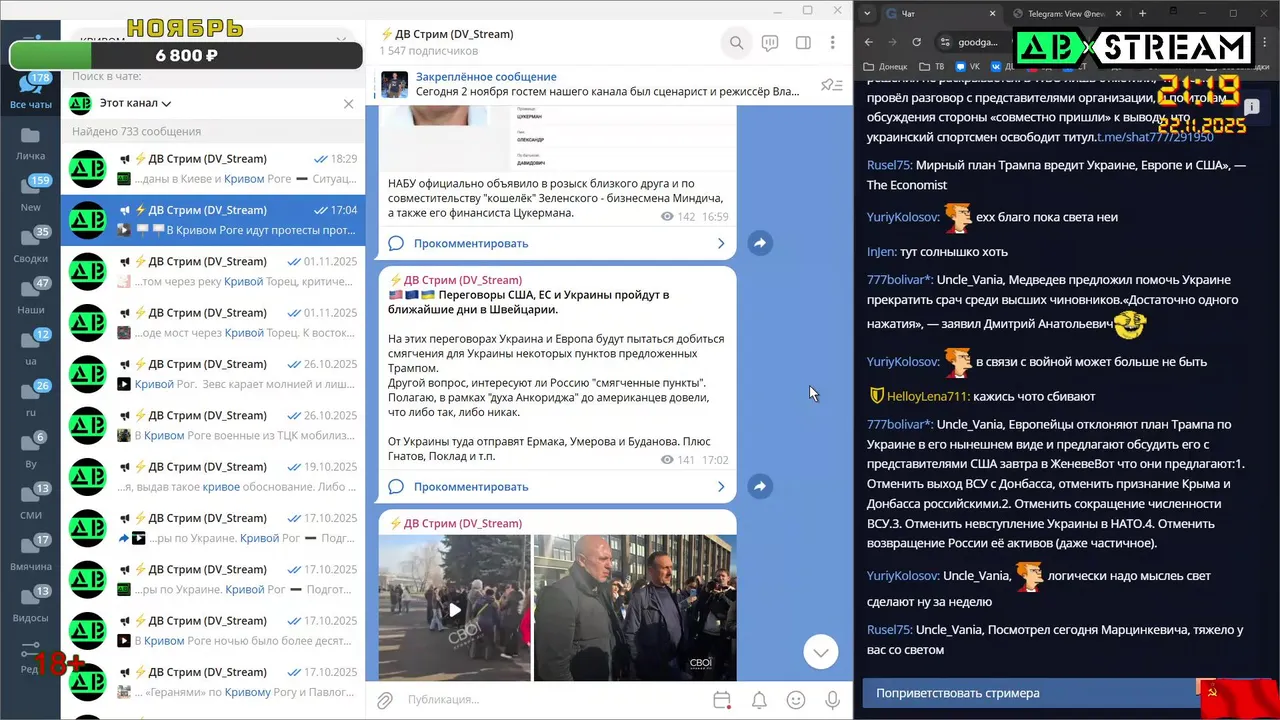1280x720 pixels.
Task: Click the voice message microphone icon
Action: tap(832, 700)
